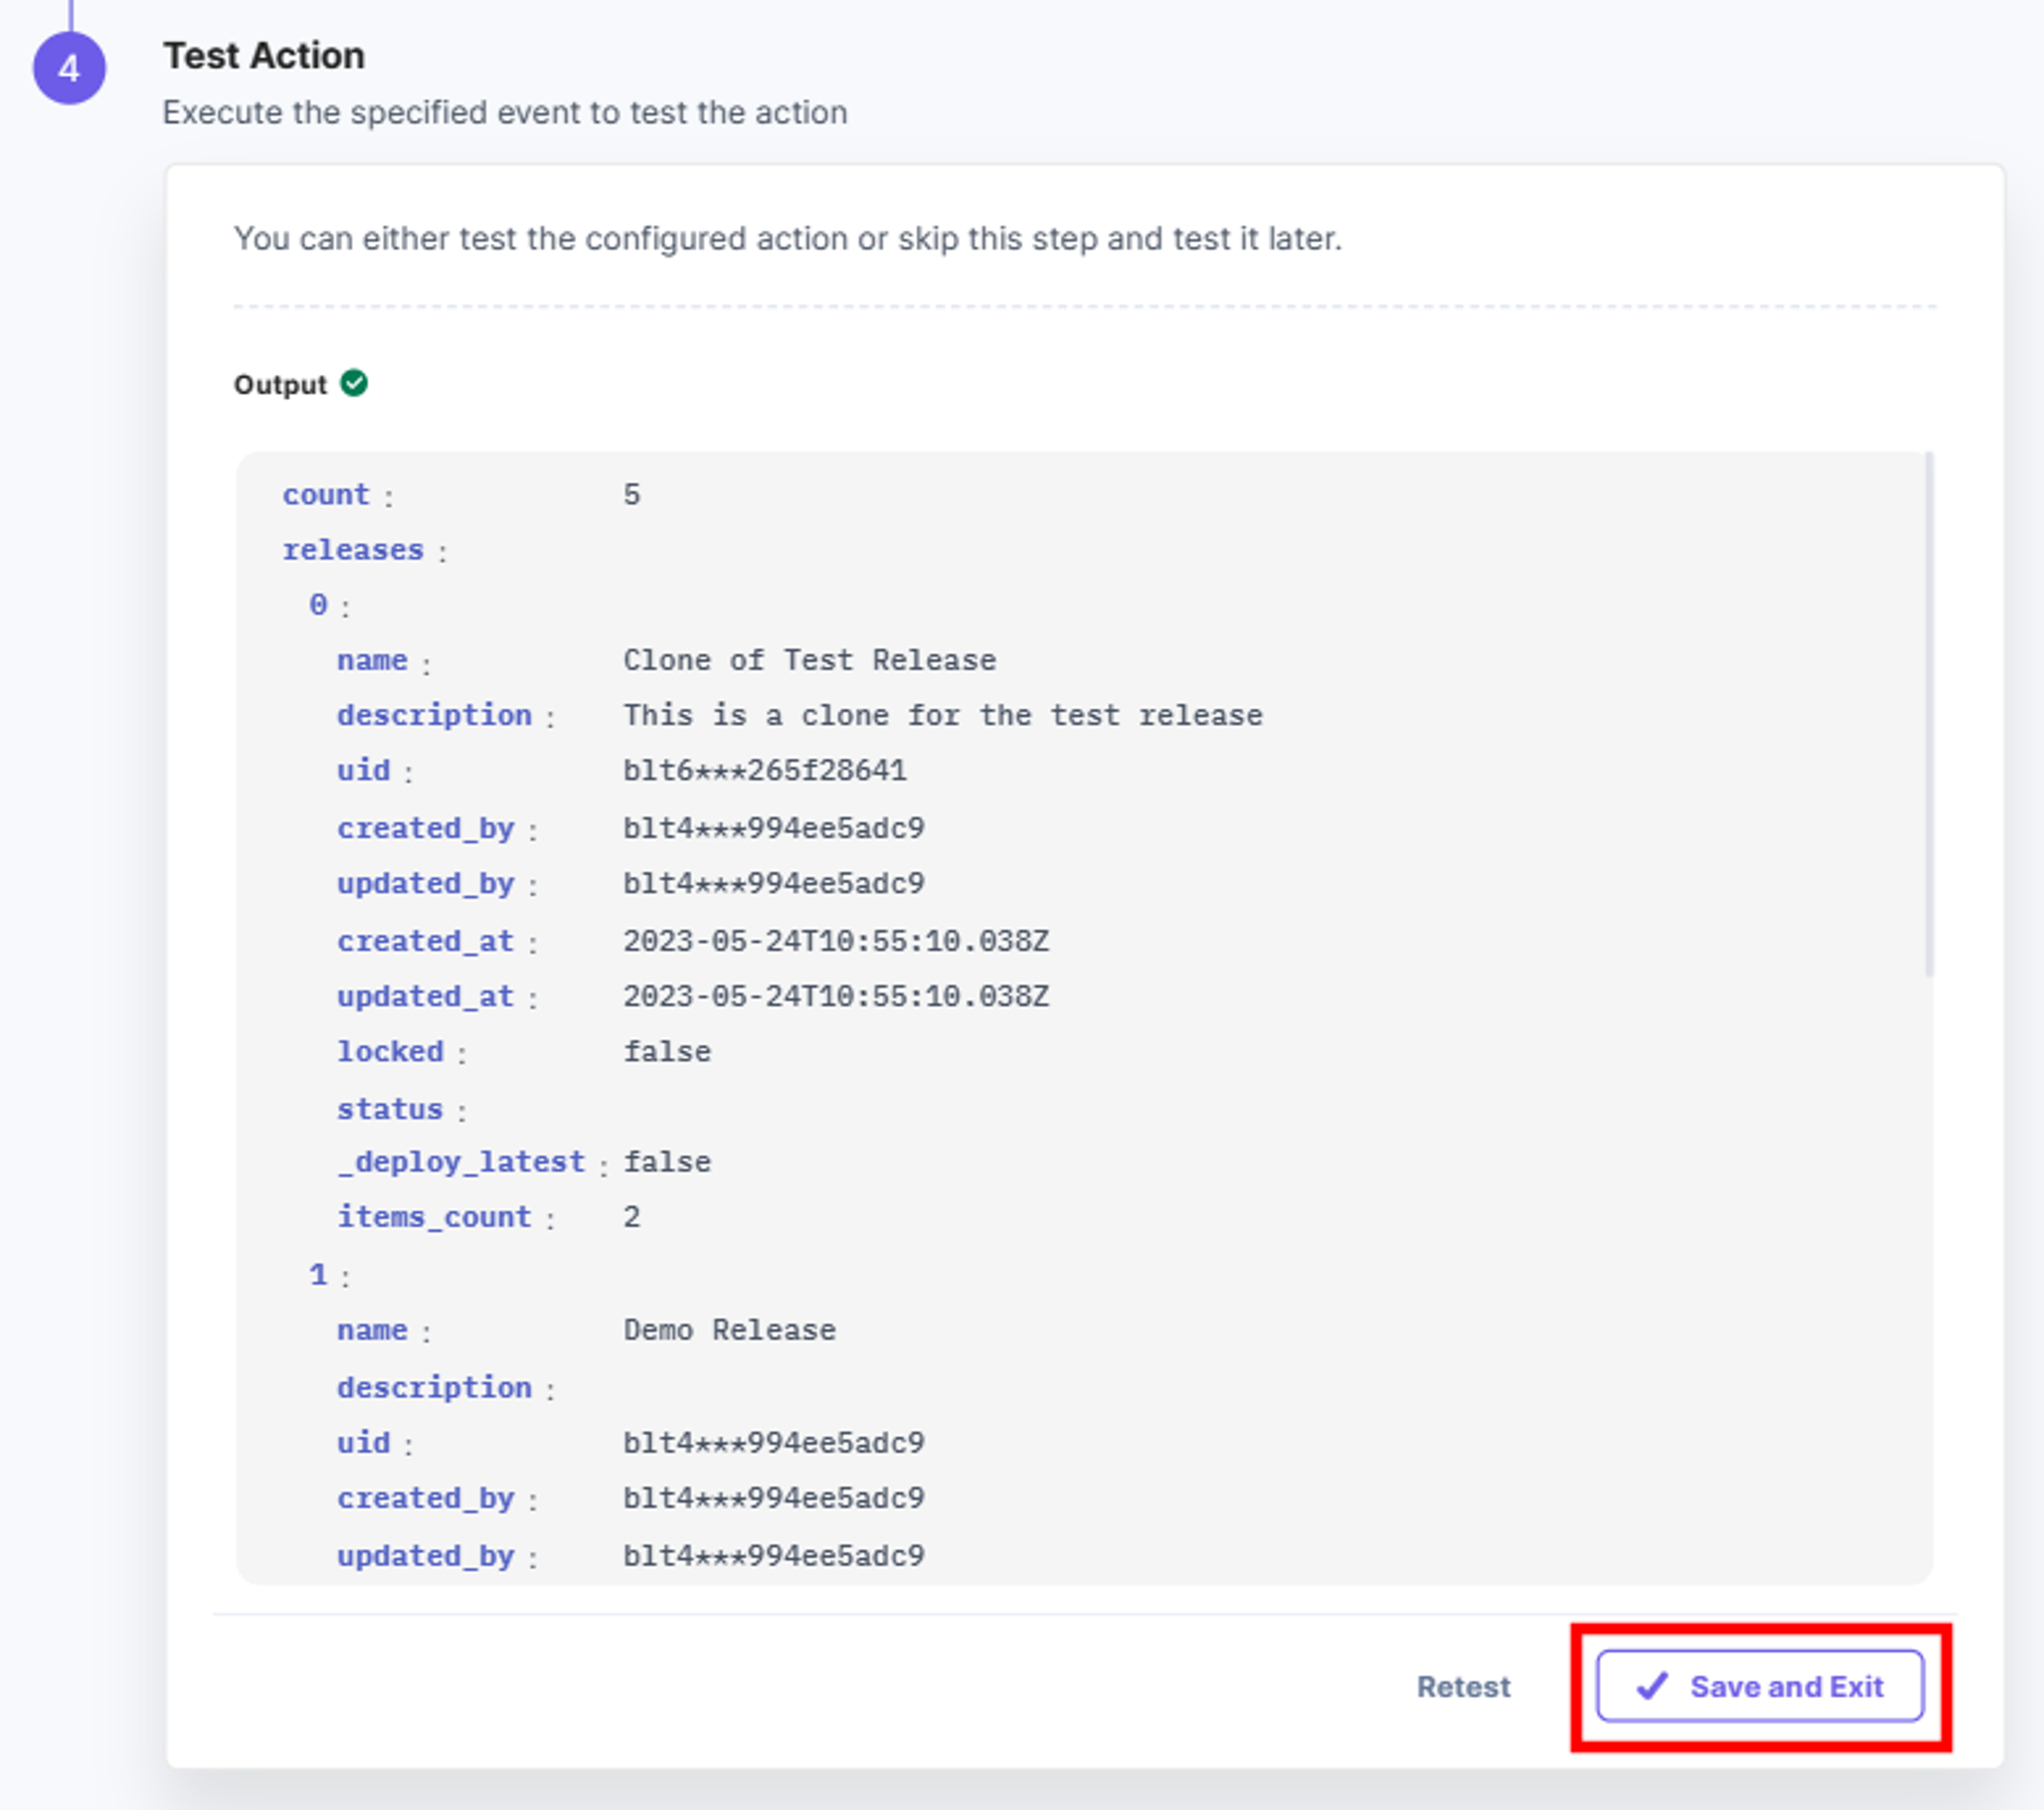
Task: Click the Save and Exit button
Action: click(x=1759, y=1686)
